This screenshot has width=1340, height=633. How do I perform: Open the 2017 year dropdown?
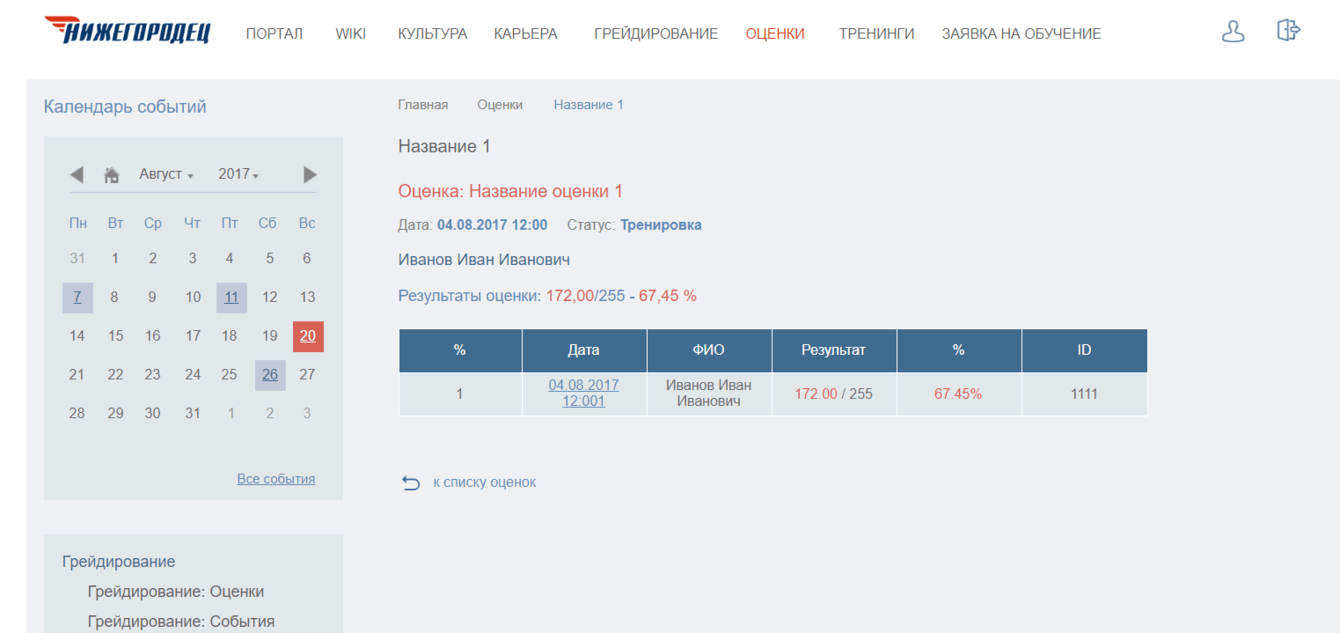(x=239, y=174)
